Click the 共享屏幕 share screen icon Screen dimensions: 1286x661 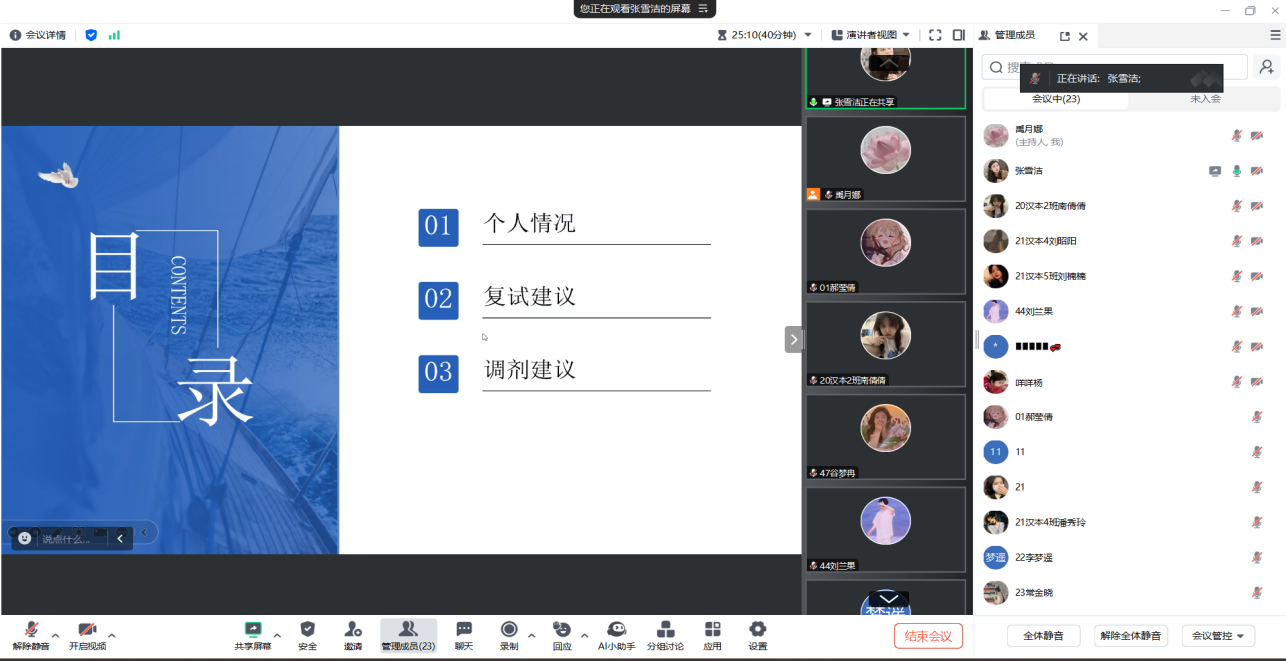pos(252,634)
